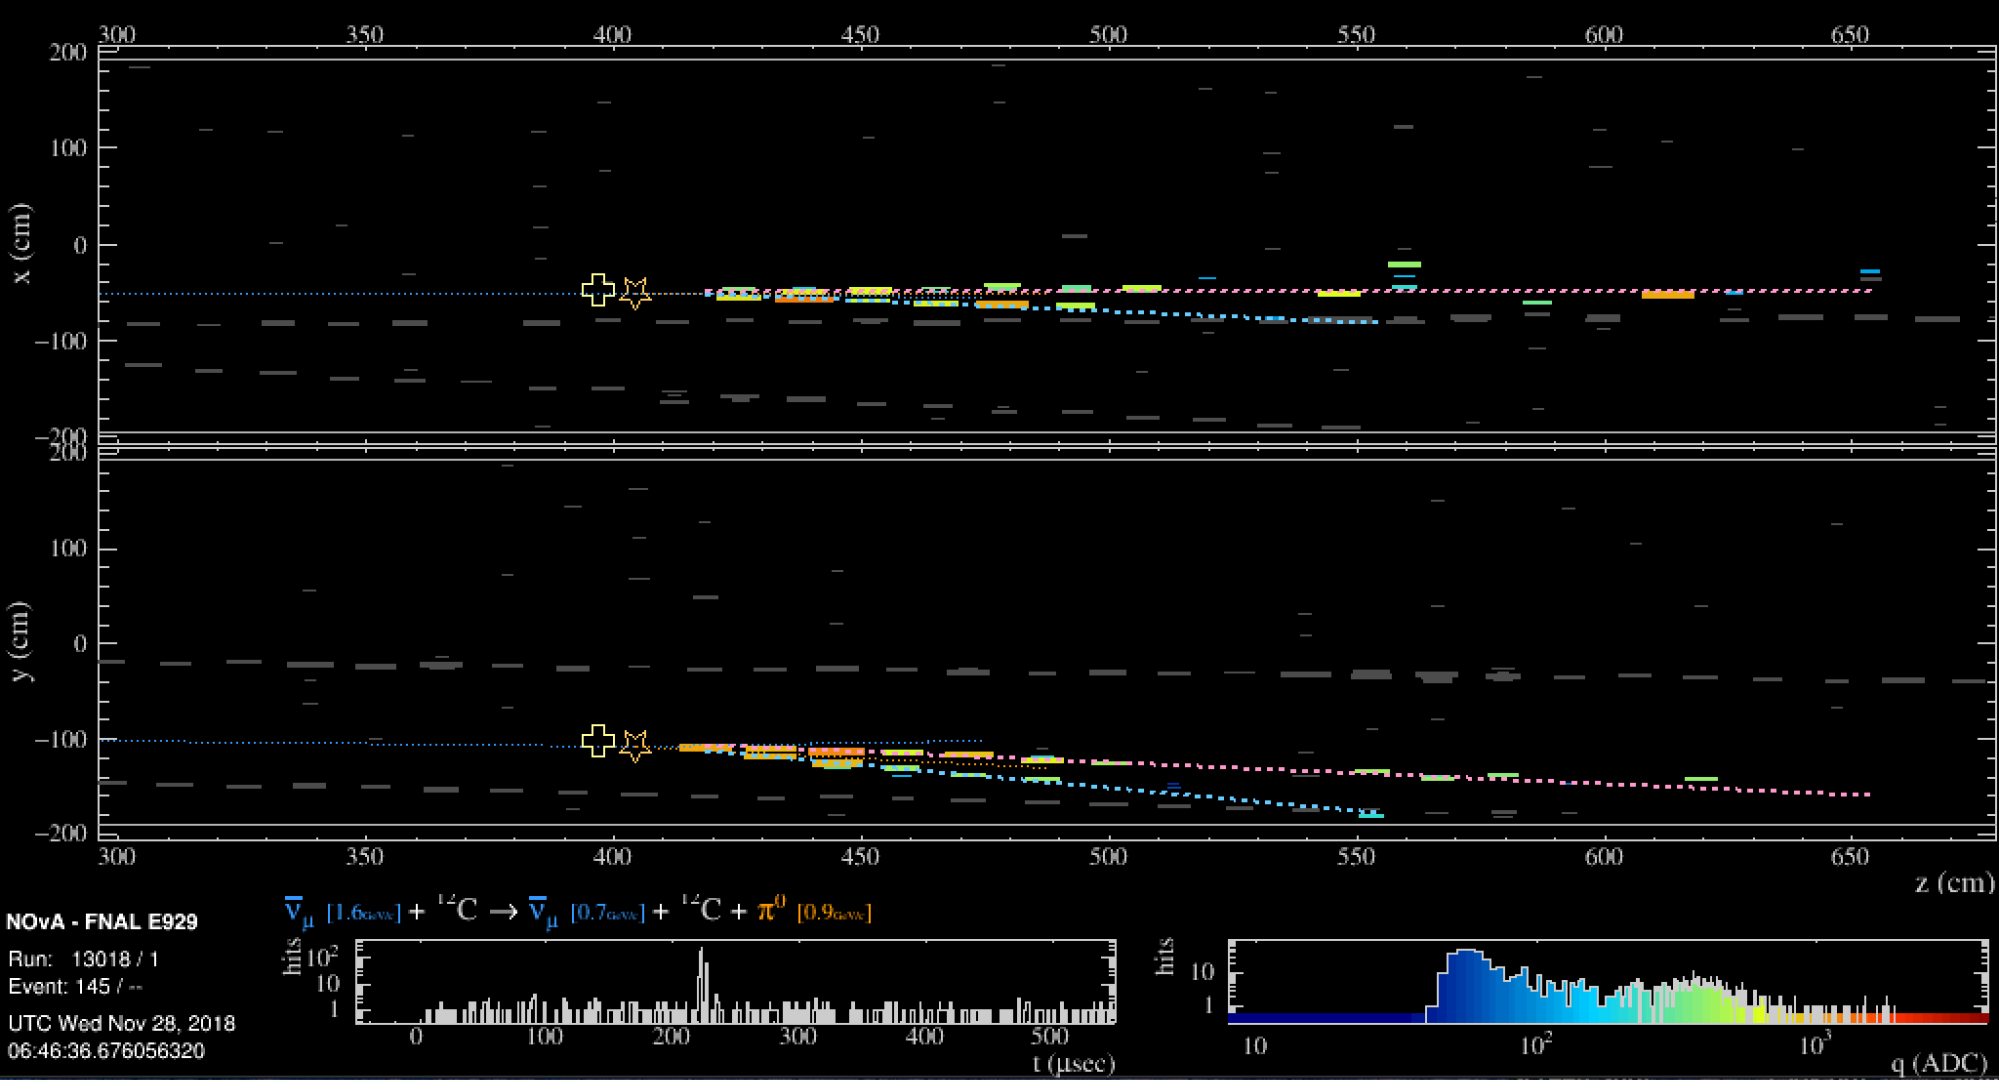Click the NOvA - FNAL E929 title

point(101,922)
